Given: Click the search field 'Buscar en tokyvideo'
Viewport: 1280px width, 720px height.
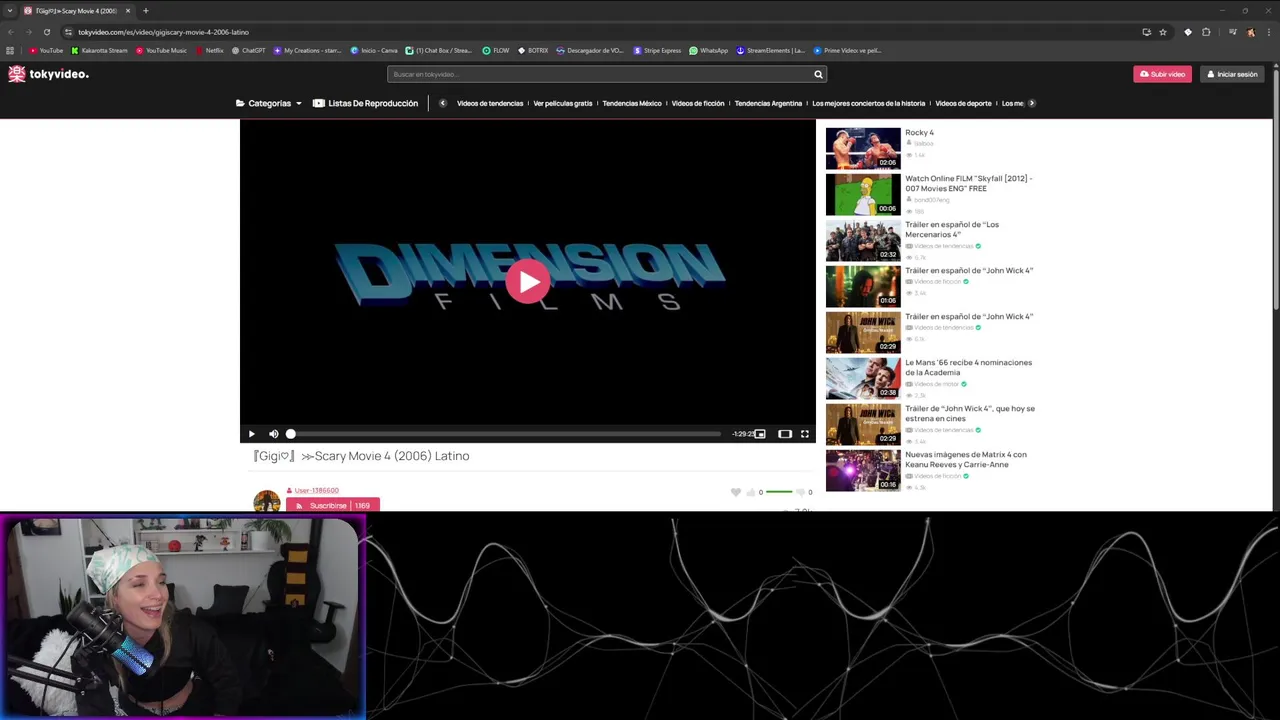Looking at the screenshot, I should [x=599, y=74].
